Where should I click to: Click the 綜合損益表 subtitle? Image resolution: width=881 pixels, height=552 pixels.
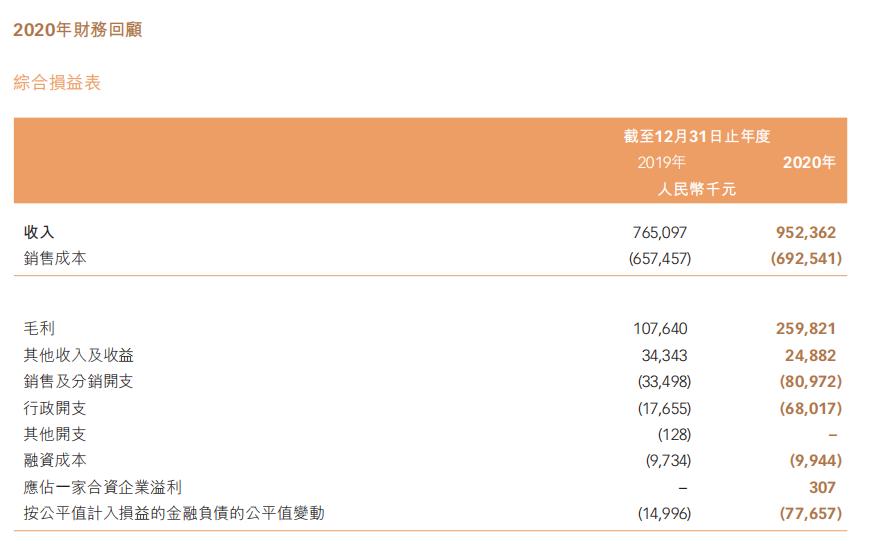point(57,83)
